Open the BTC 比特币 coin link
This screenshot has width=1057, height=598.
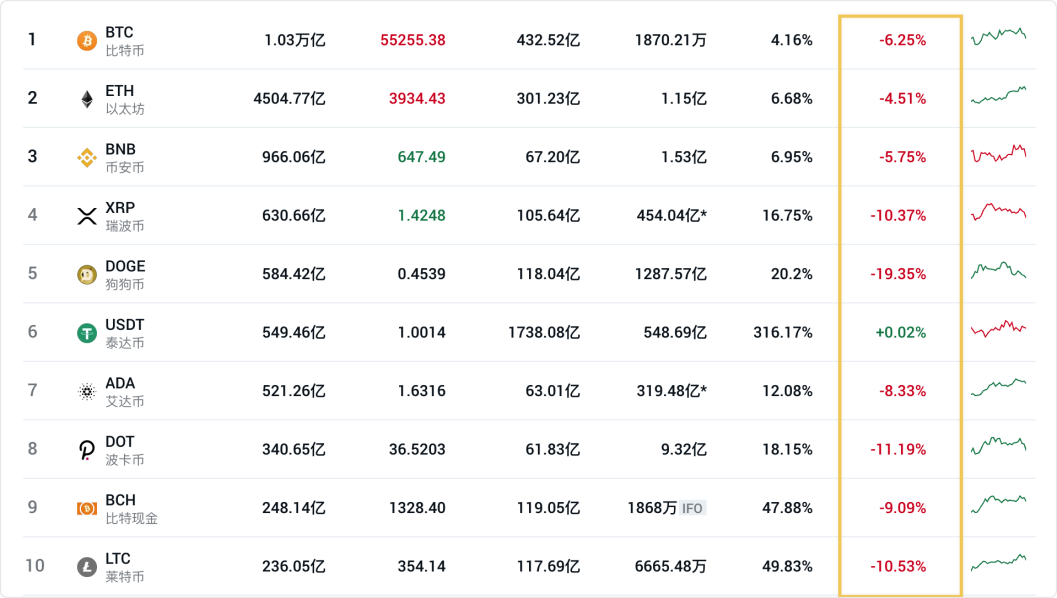point(124,41)
